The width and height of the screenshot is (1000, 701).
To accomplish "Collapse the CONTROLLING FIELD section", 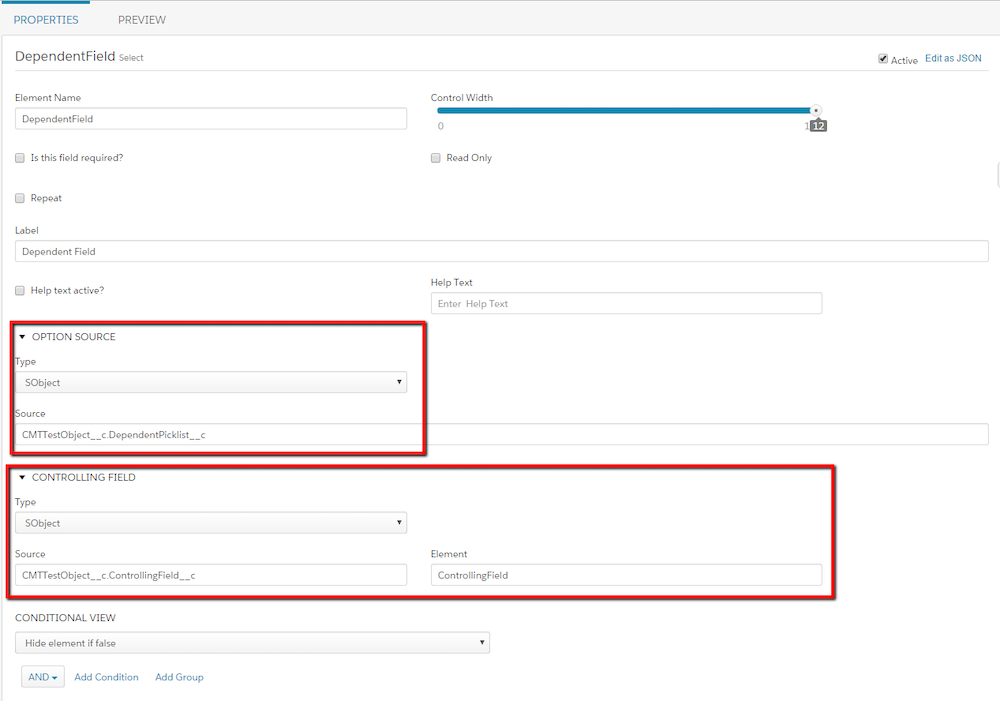I will coord(22,477).
